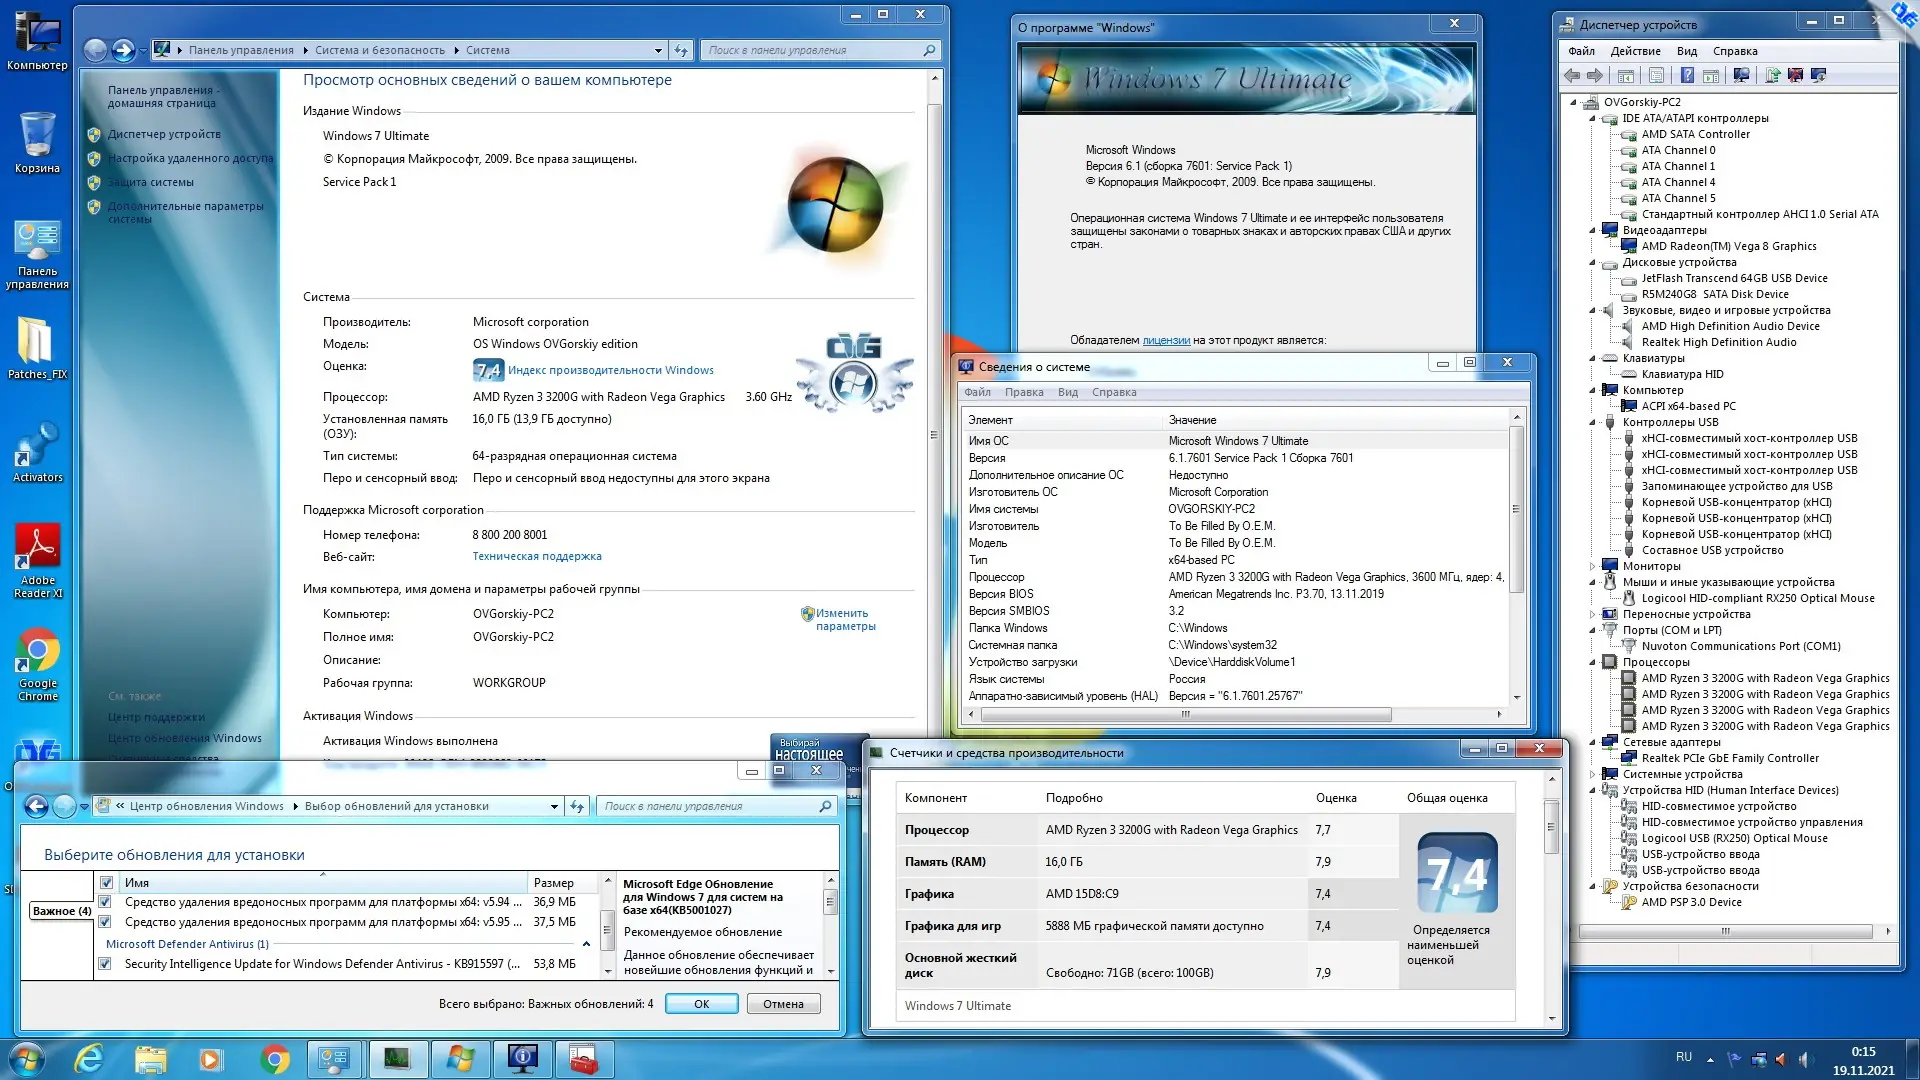Collapse the Видеоадаптеры tree node

(1593, 230)
